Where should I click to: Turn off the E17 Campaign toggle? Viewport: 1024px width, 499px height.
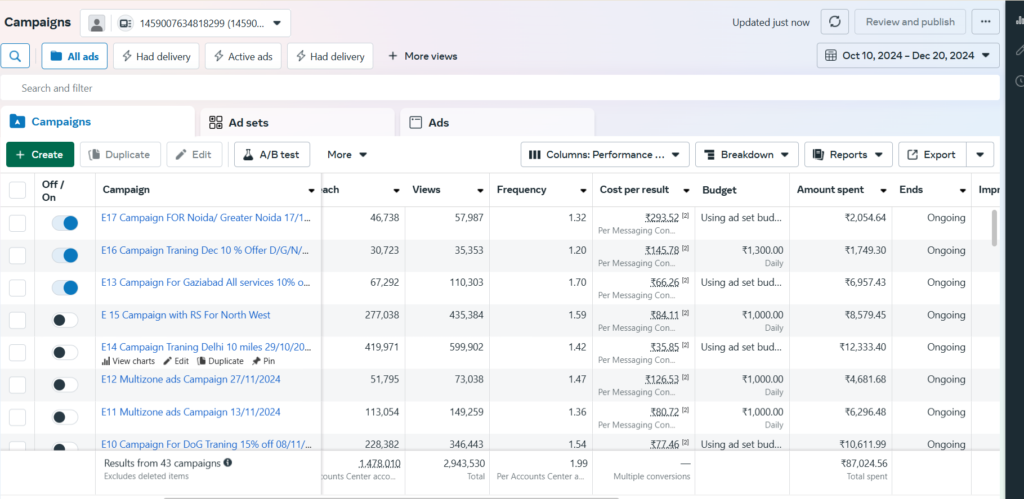65,223
